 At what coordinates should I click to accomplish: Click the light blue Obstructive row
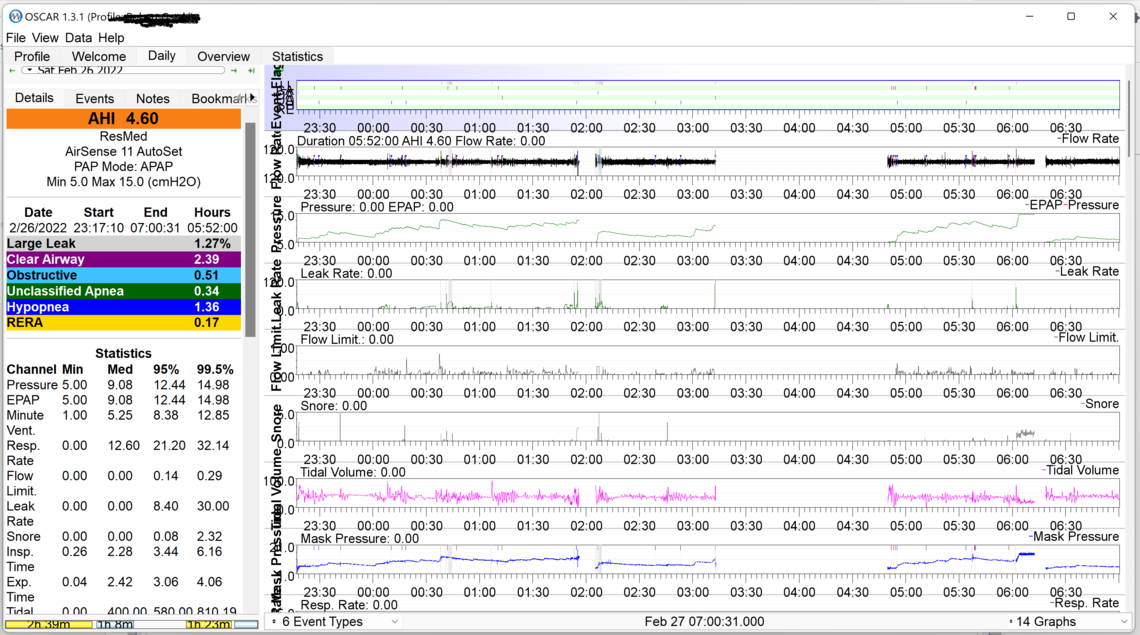coord(124,276)
